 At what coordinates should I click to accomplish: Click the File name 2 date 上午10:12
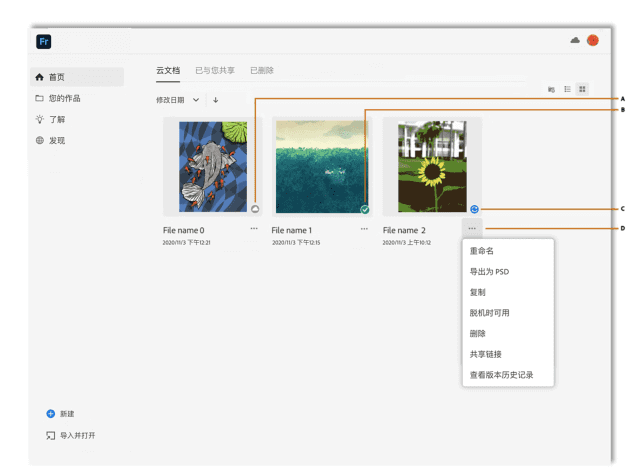(x=407, y=242)
